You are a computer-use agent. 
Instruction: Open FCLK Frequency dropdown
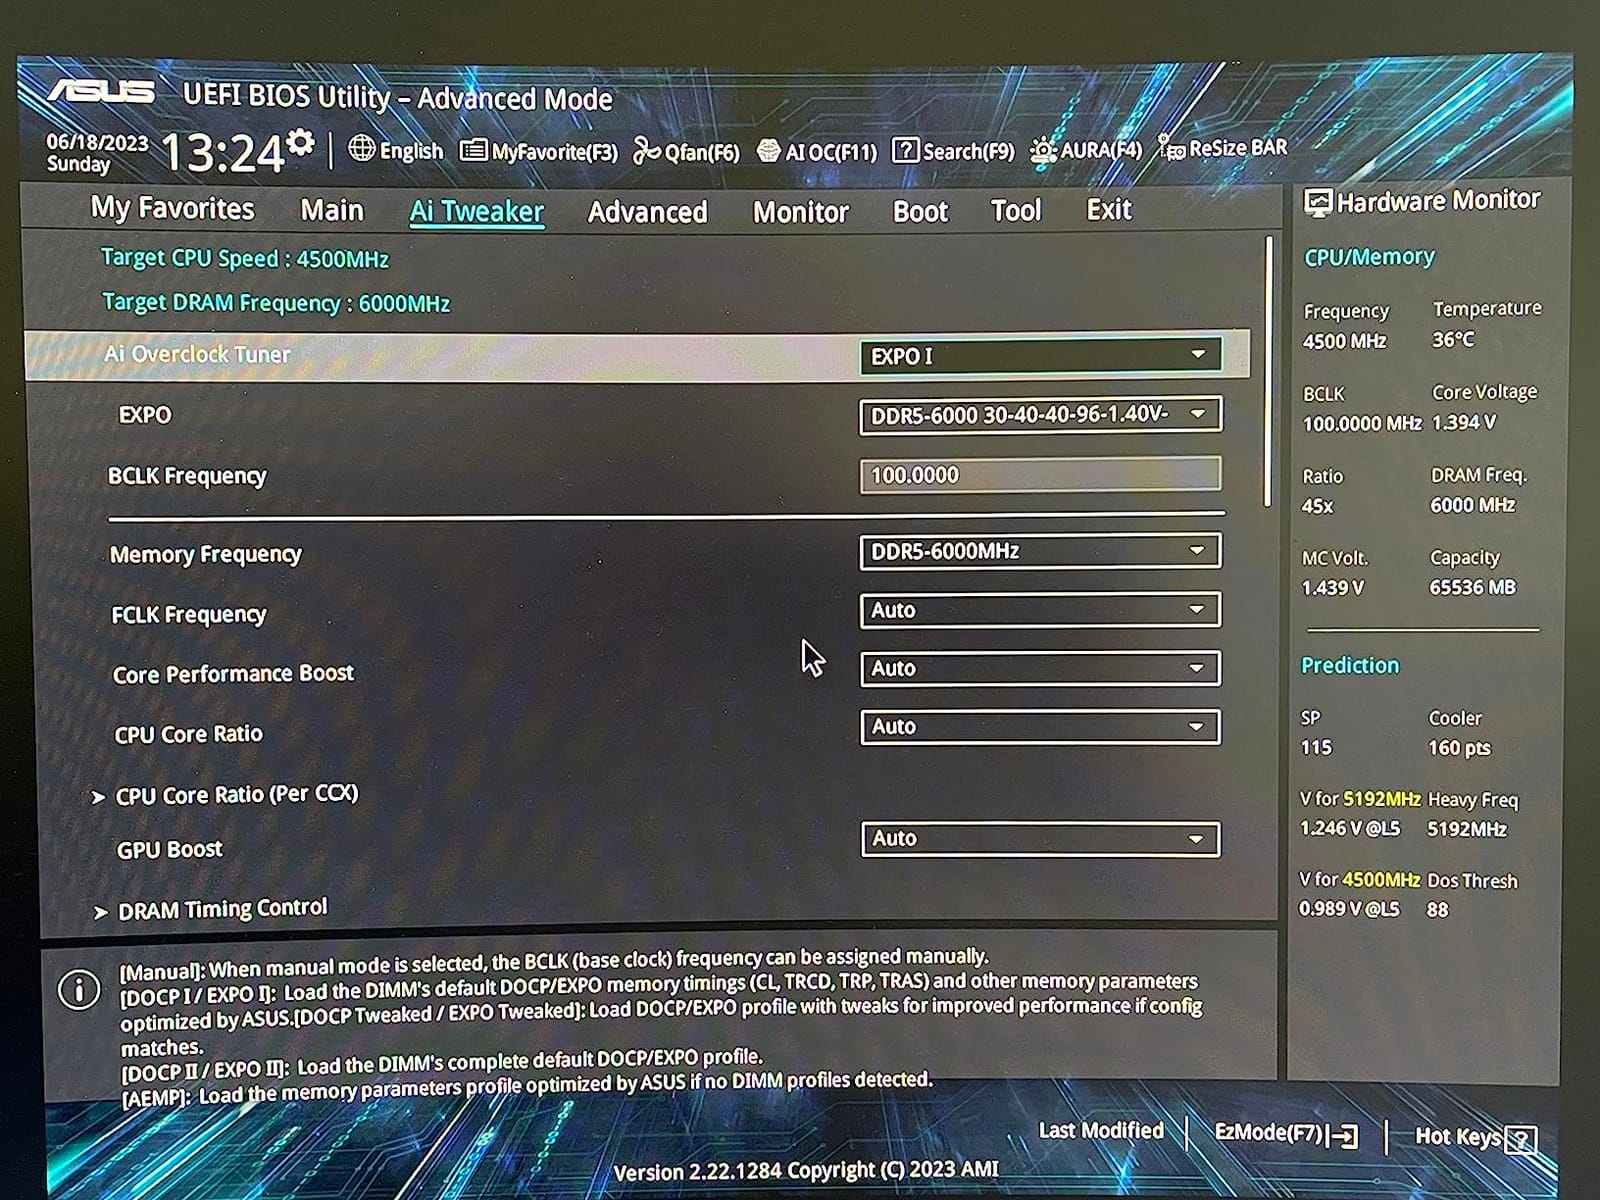point(1040,610)
